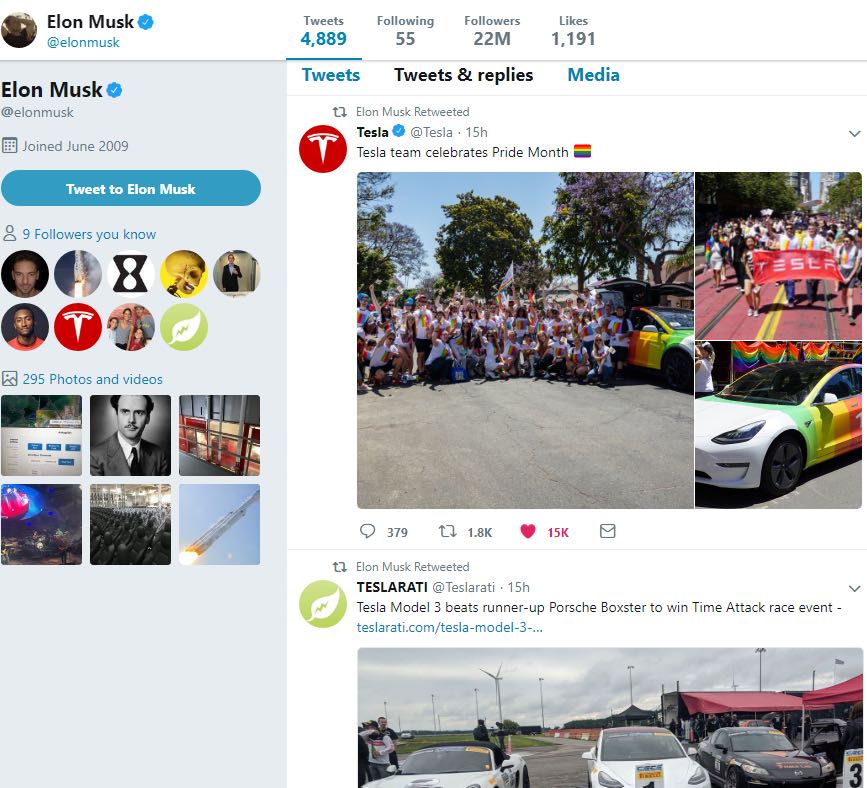Send Tesla Pride tweet via direct message envelope
The height and width of the screenshot is (788, 867).
(608, 531)
